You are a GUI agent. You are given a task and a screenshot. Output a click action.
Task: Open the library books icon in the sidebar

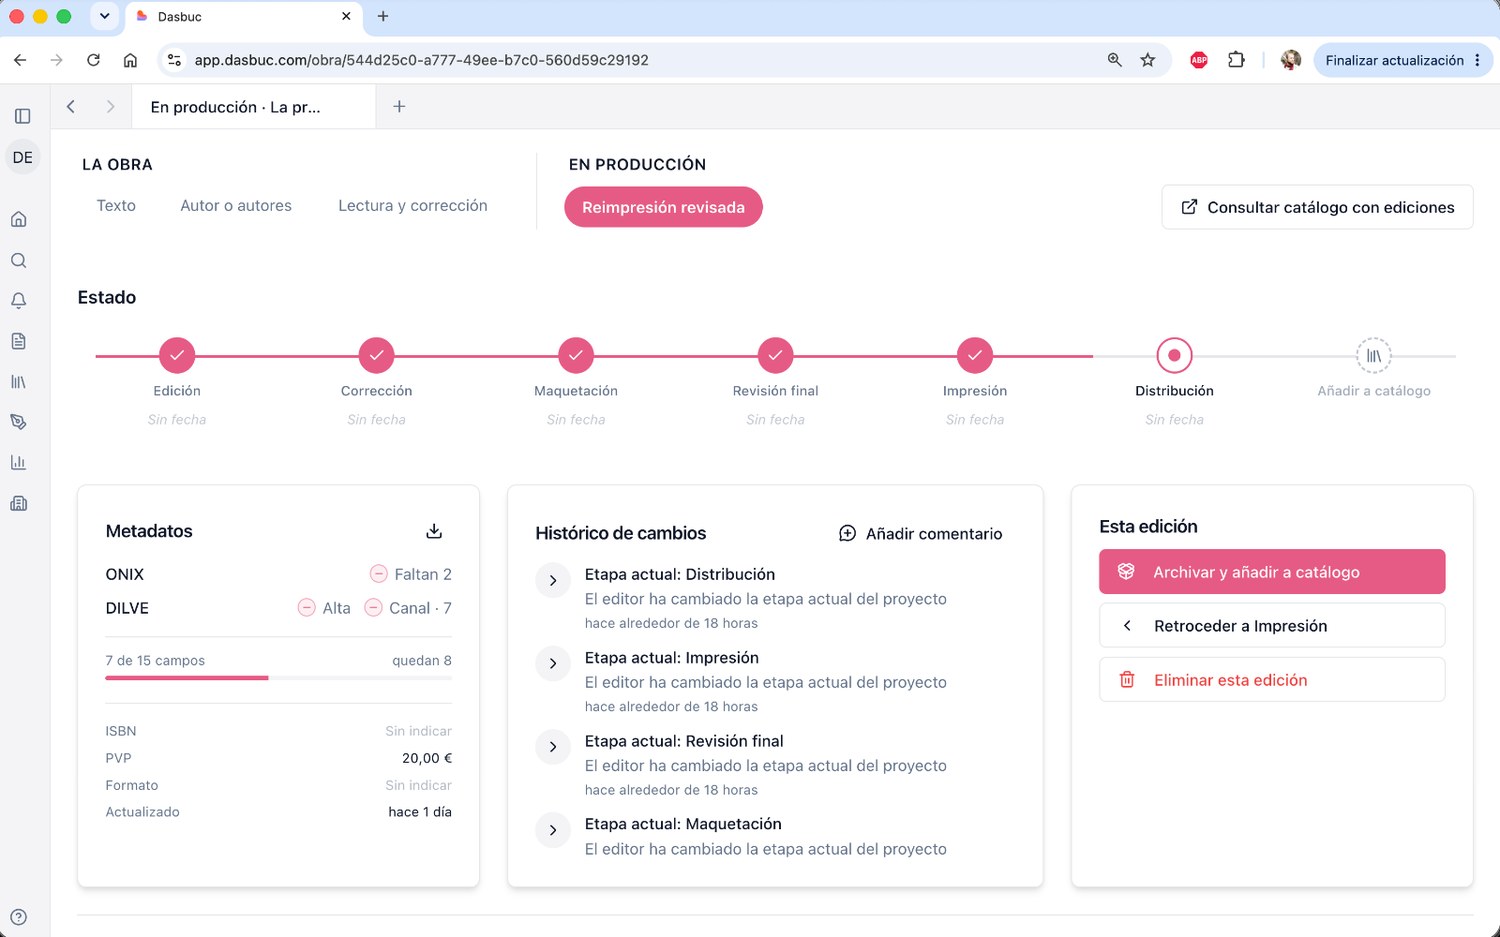coord(19,382)
